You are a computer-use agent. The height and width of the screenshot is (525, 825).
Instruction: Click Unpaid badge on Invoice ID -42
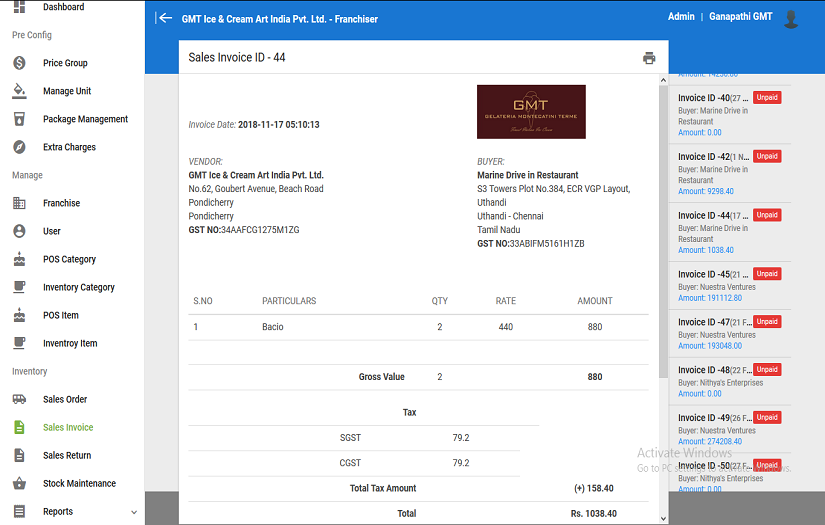[x=767, y=156]
